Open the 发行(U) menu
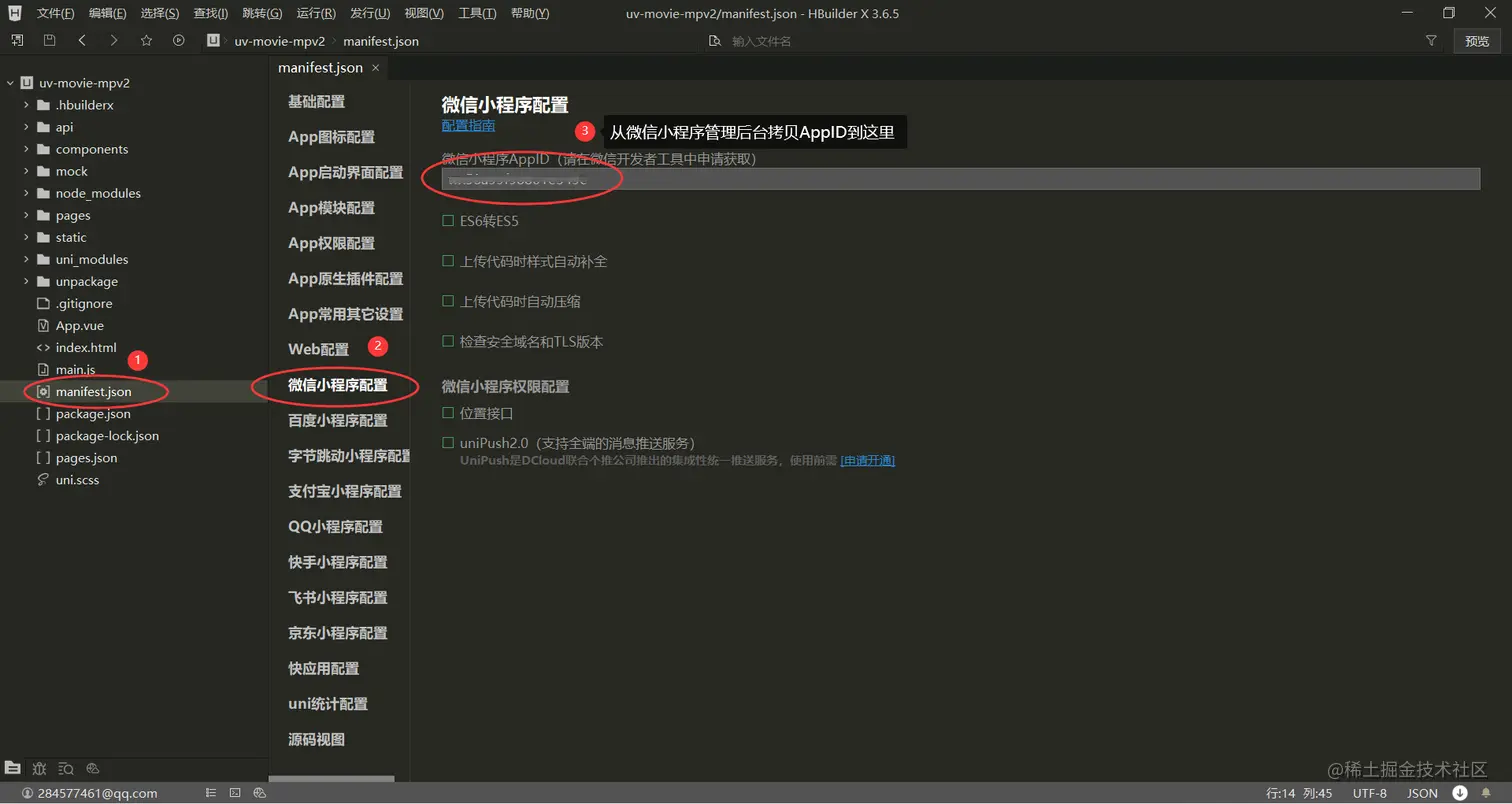1512x804 pixels. coord(370,13)
